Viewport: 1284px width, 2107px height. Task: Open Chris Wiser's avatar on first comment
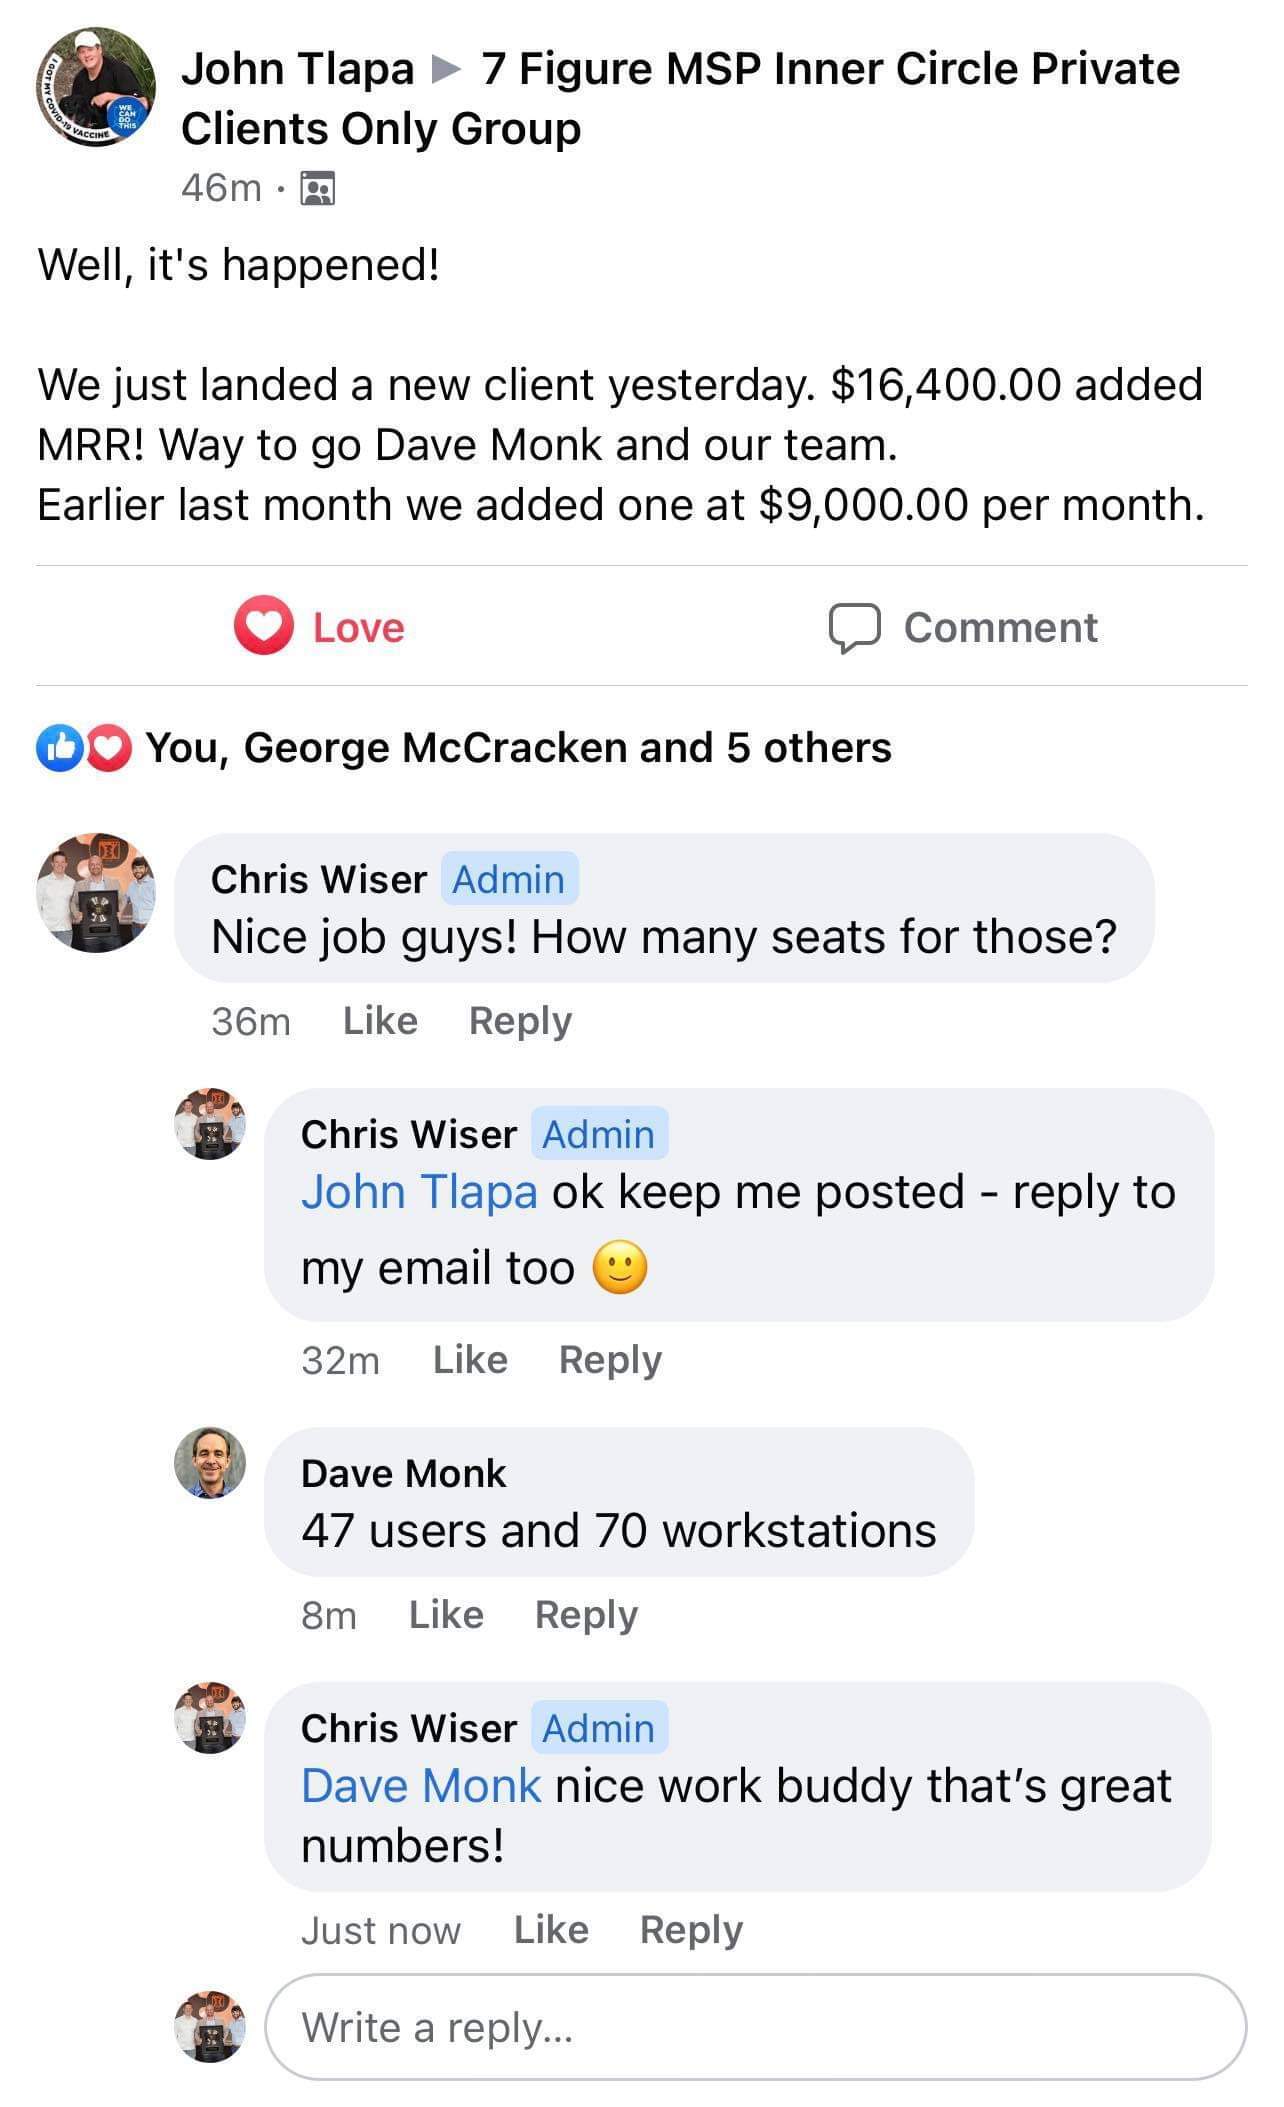click(96, 891)
